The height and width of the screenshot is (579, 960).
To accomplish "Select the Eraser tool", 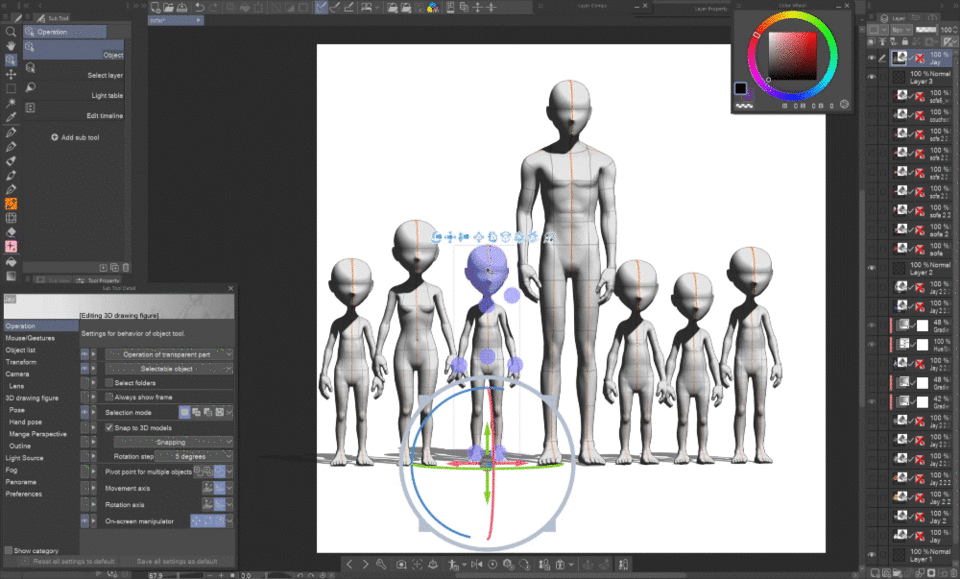I will click(10, 232).
